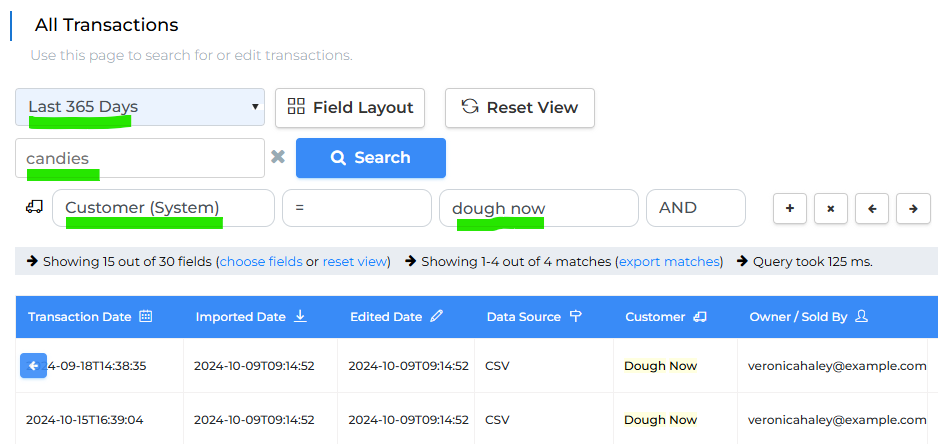Click the Reset View button
Screen dimensions: 938x444
pyautogui.click(x=520, y=108)
